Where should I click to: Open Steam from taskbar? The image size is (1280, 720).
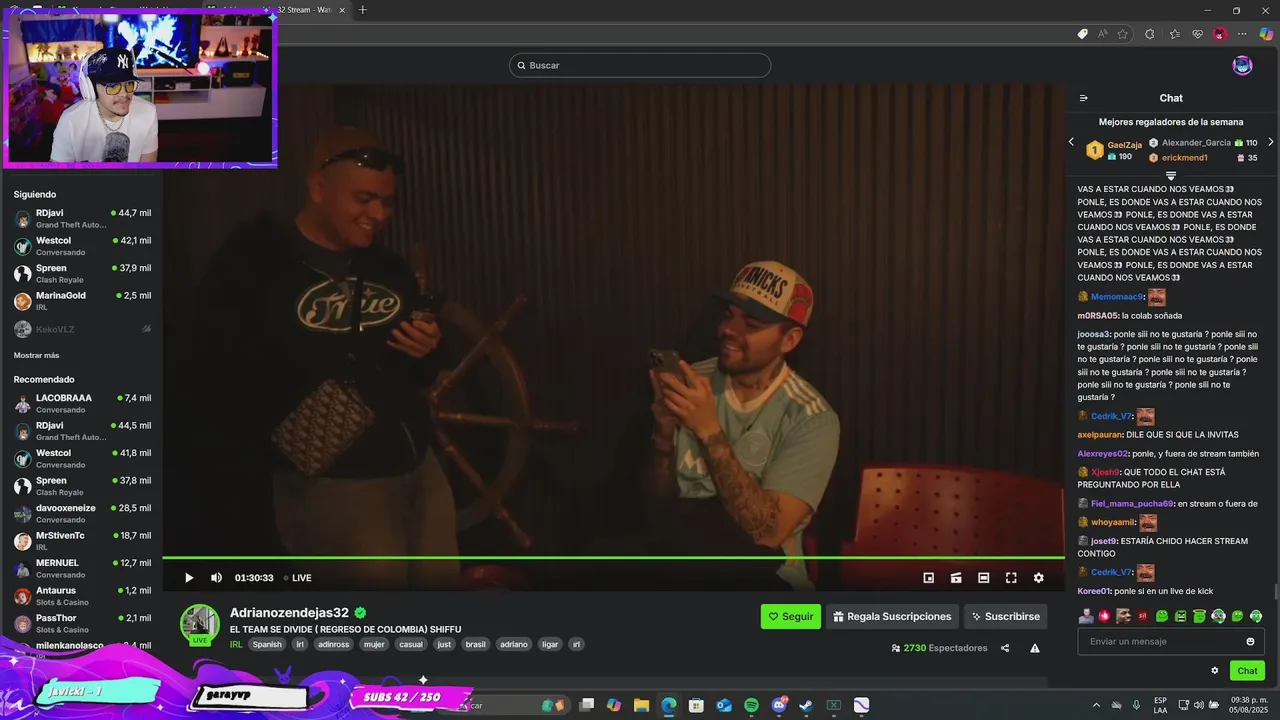tap(806, 705)
